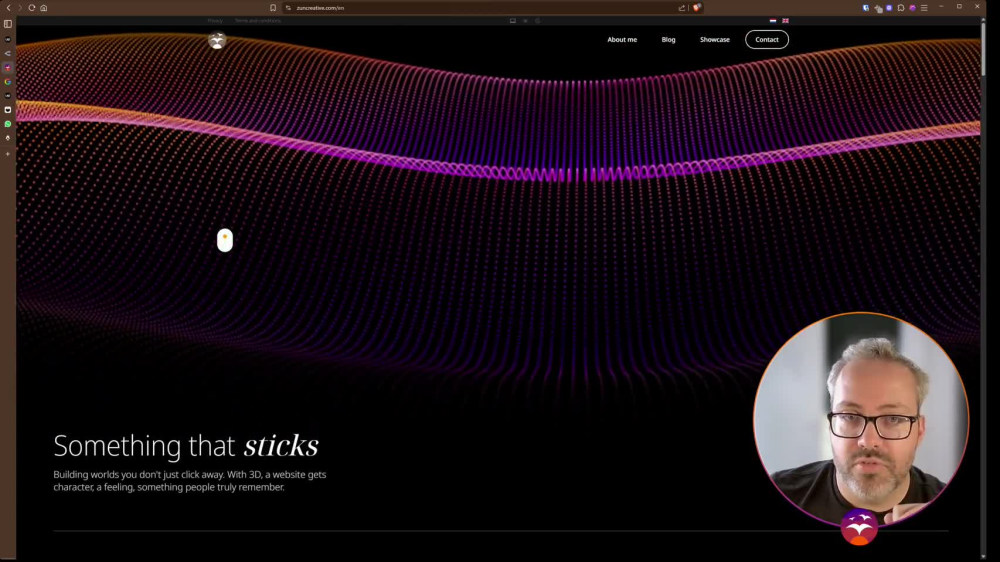1000x562 pixels.
Task: Reload the page with the refresh icon
Action: point(31,8)
